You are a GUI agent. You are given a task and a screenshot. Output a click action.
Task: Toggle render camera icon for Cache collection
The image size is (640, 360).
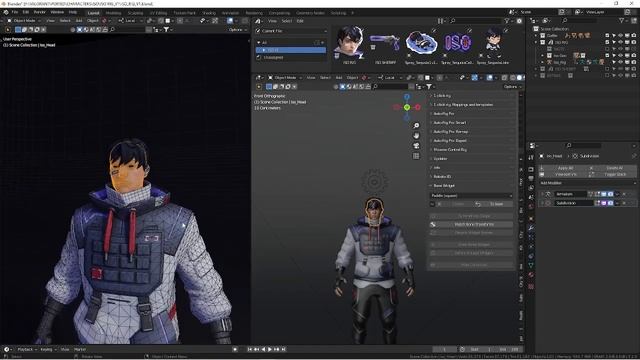633,36
